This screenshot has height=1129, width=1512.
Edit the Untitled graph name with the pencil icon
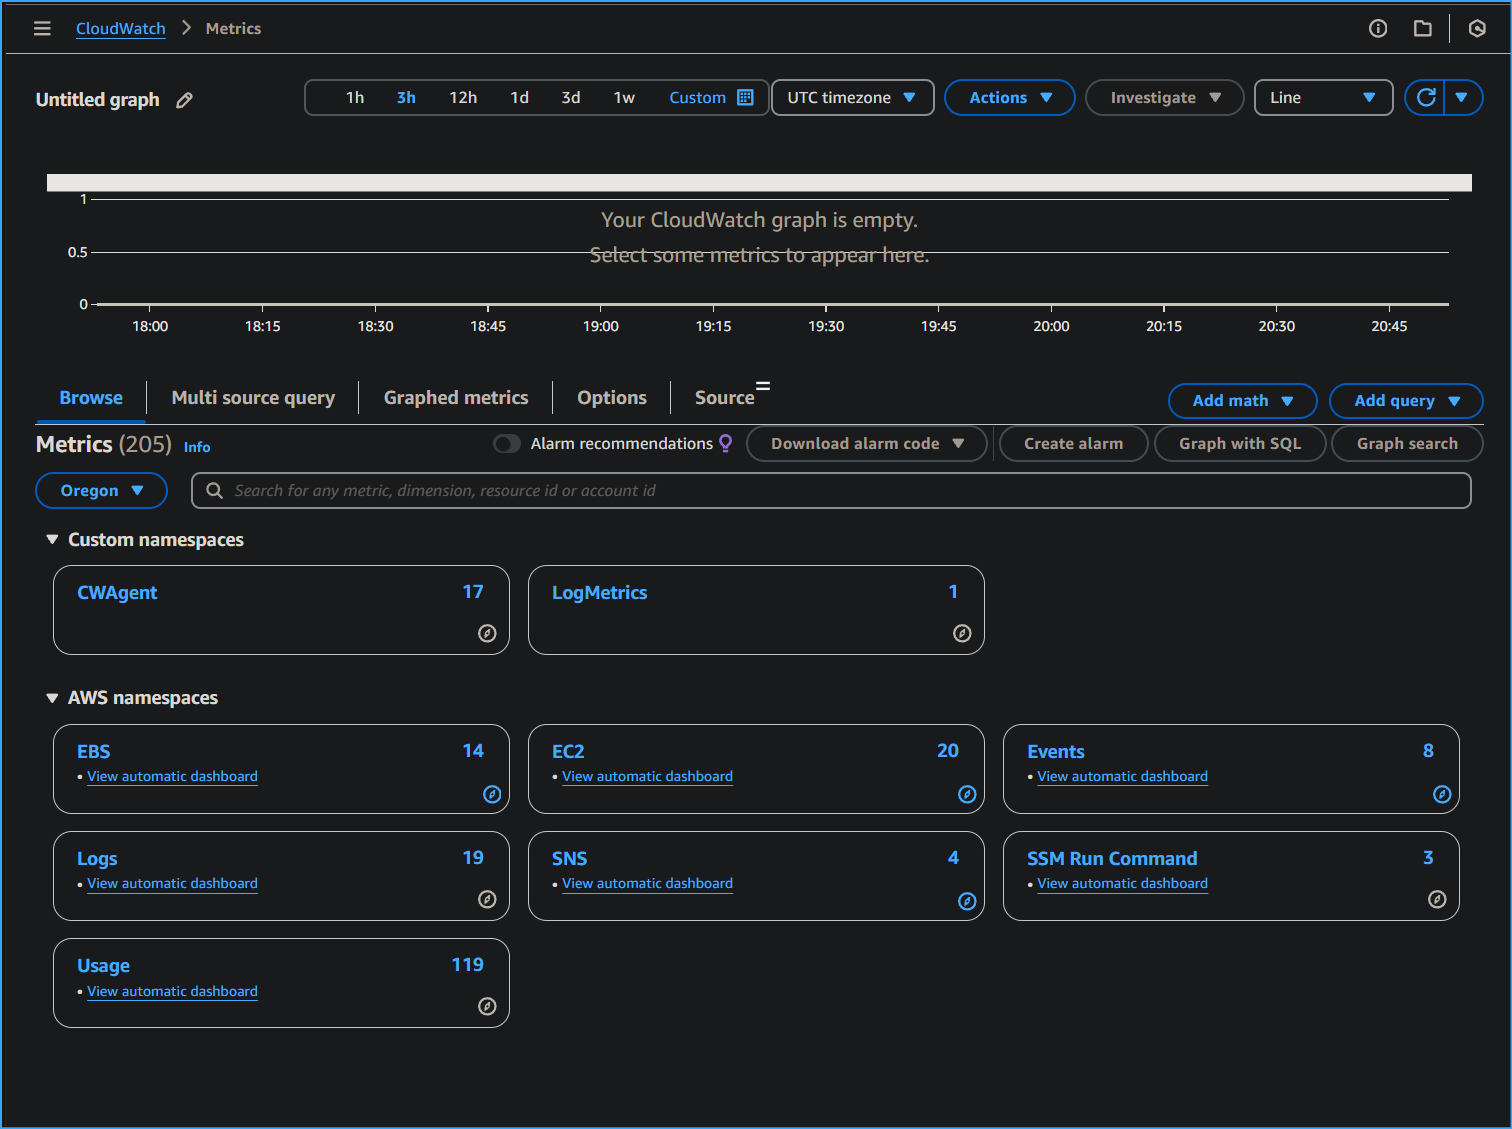point(184,100)
